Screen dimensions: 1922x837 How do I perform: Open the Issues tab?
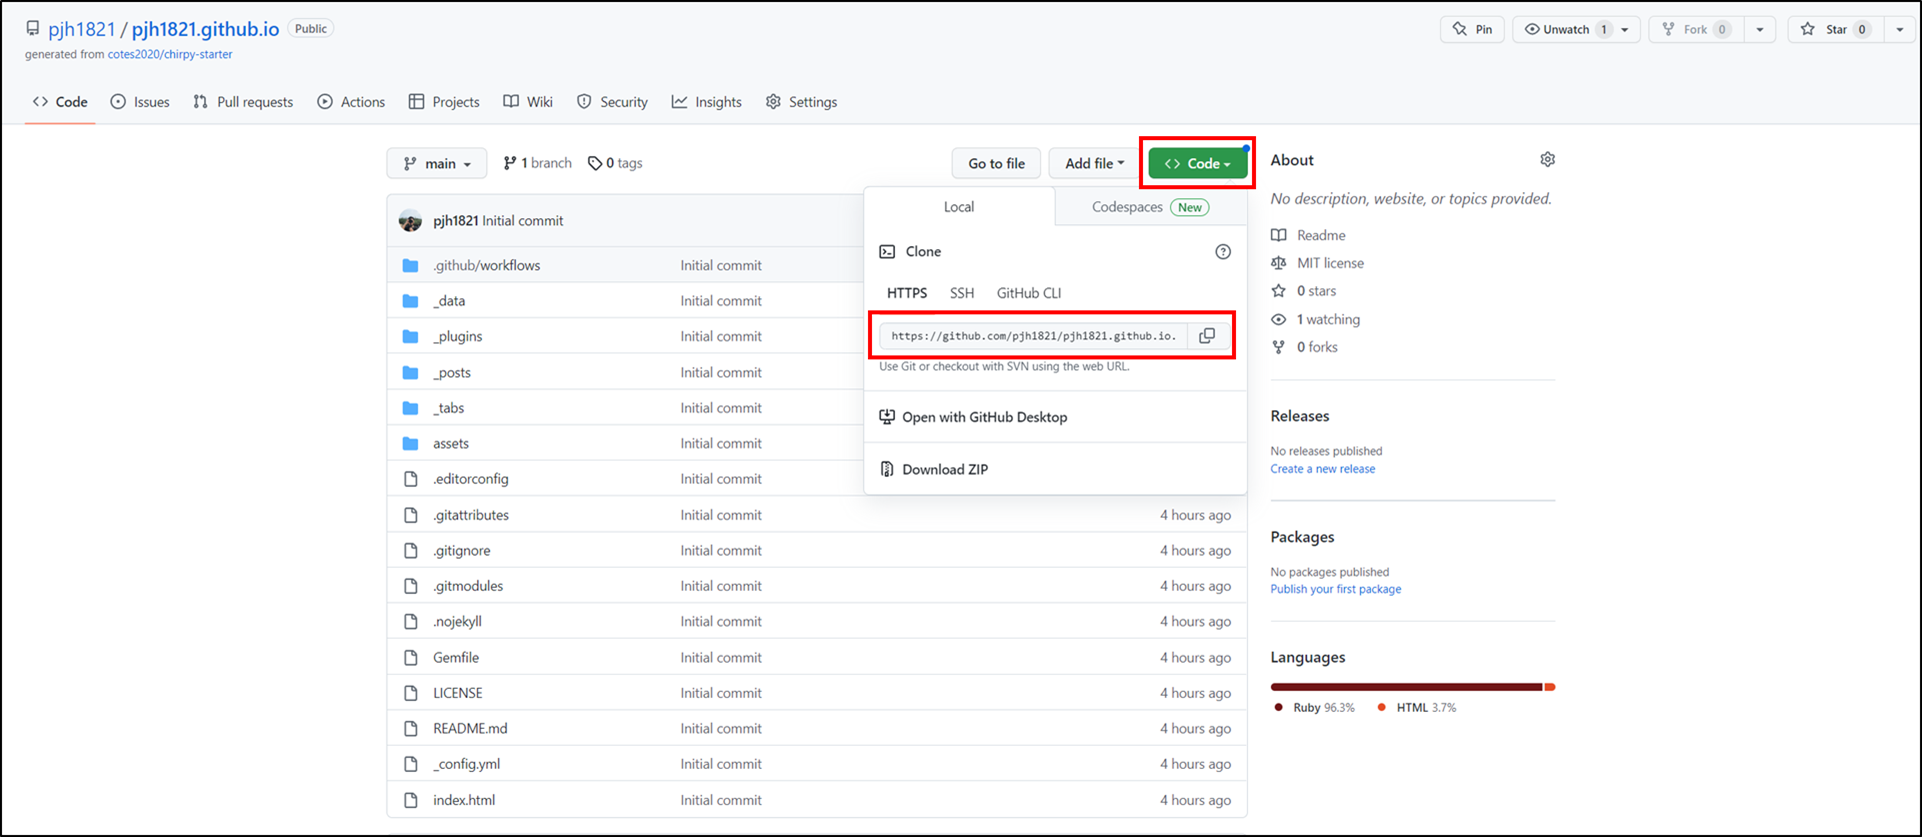140,102
